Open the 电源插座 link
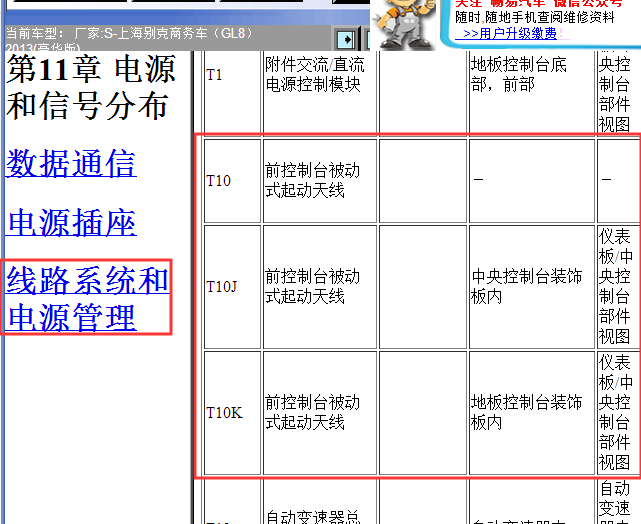This screenshot has width=641, height=524. point(71,223)
